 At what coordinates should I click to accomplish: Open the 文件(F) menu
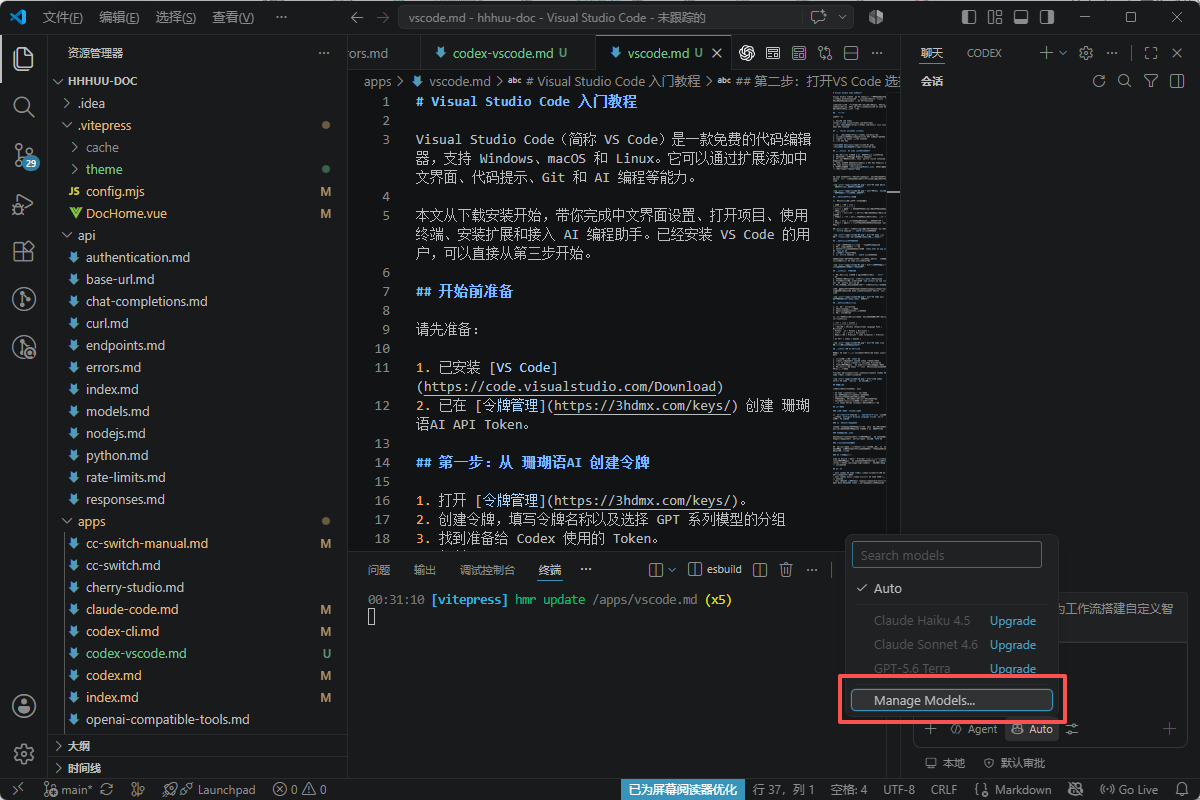(63, 17)
